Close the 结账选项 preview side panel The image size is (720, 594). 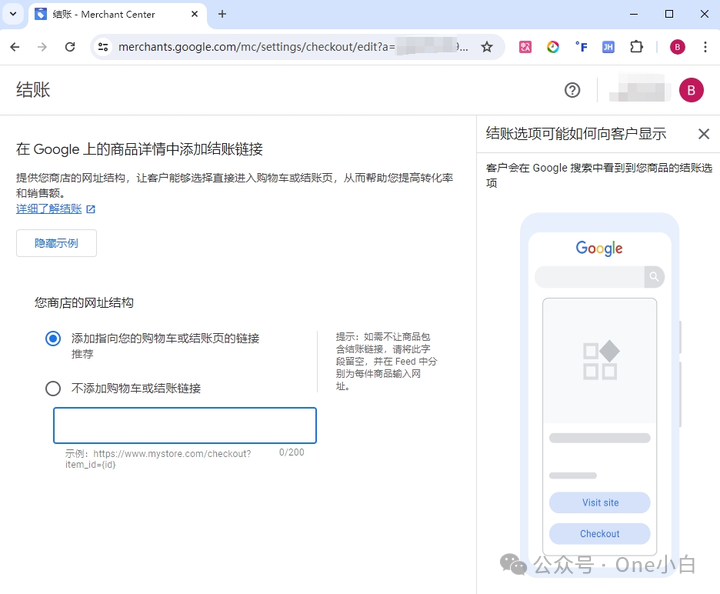703,134
